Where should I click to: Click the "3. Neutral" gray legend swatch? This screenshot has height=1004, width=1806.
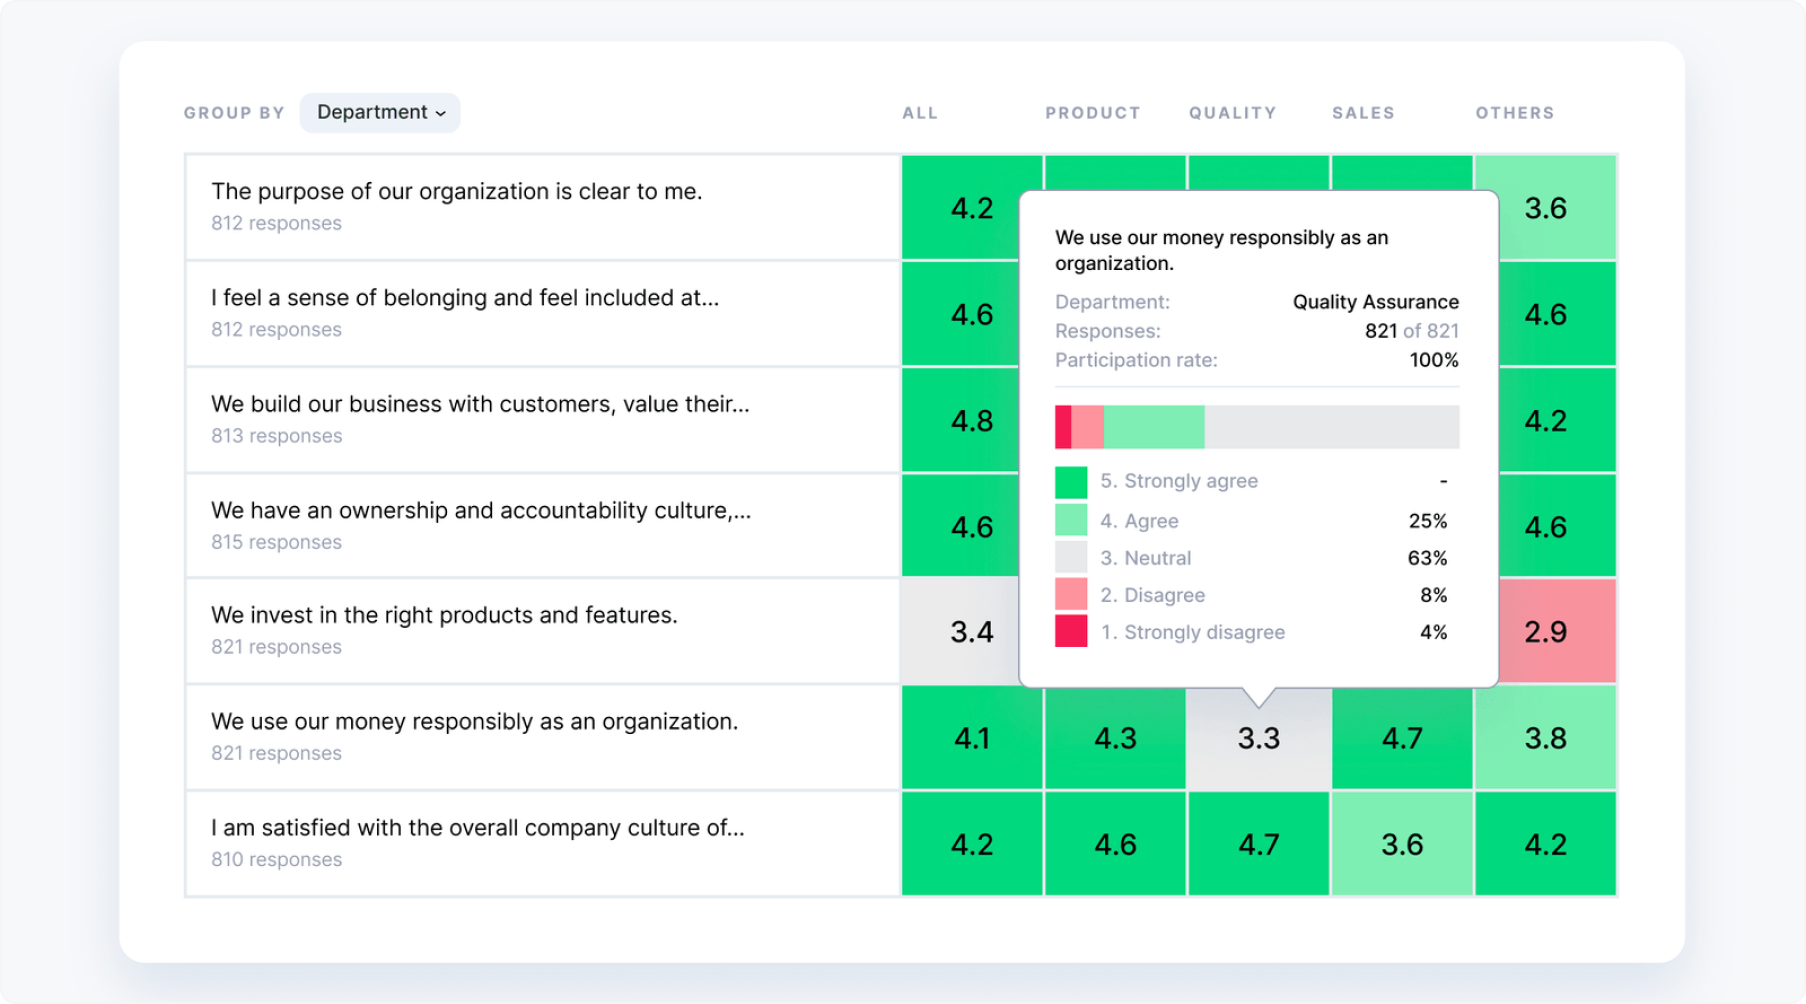(x=1070, y=557)
